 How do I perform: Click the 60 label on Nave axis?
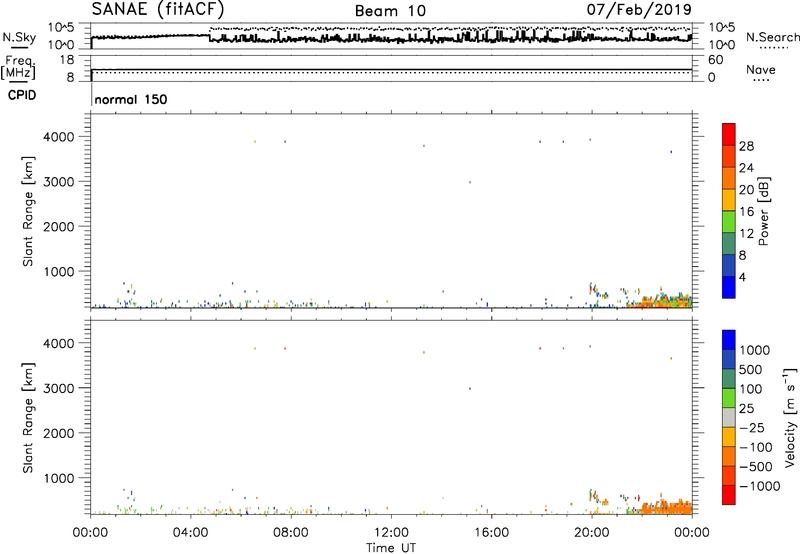[715, 60]
